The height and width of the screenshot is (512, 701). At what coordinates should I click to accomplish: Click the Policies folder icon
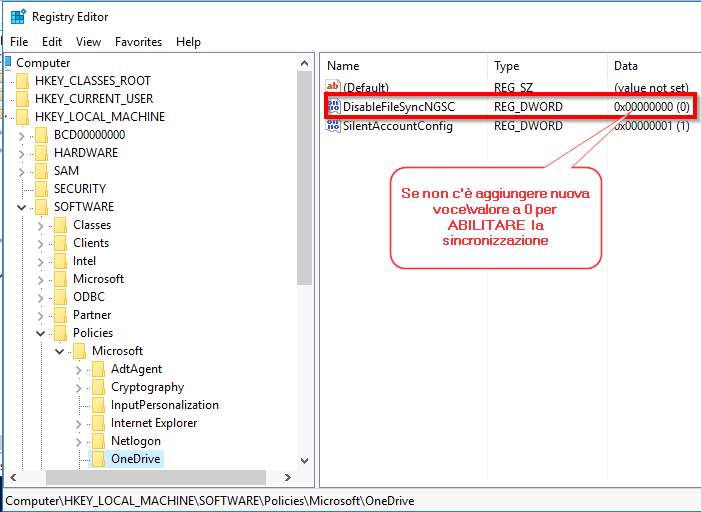point(60,333)
